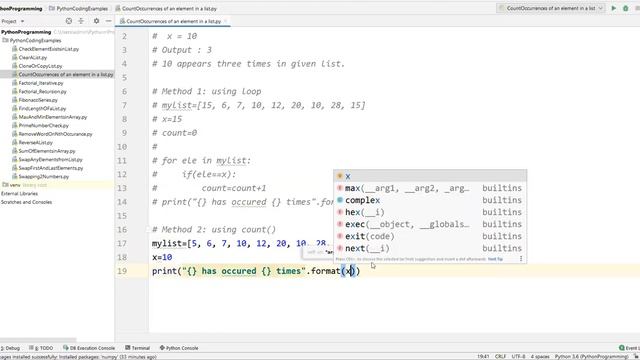This screenshot has height=360, width=640.
Task: Click Python 3.6 interpreter in status bar
Action: pyautogui.click(x=591, y=357)
